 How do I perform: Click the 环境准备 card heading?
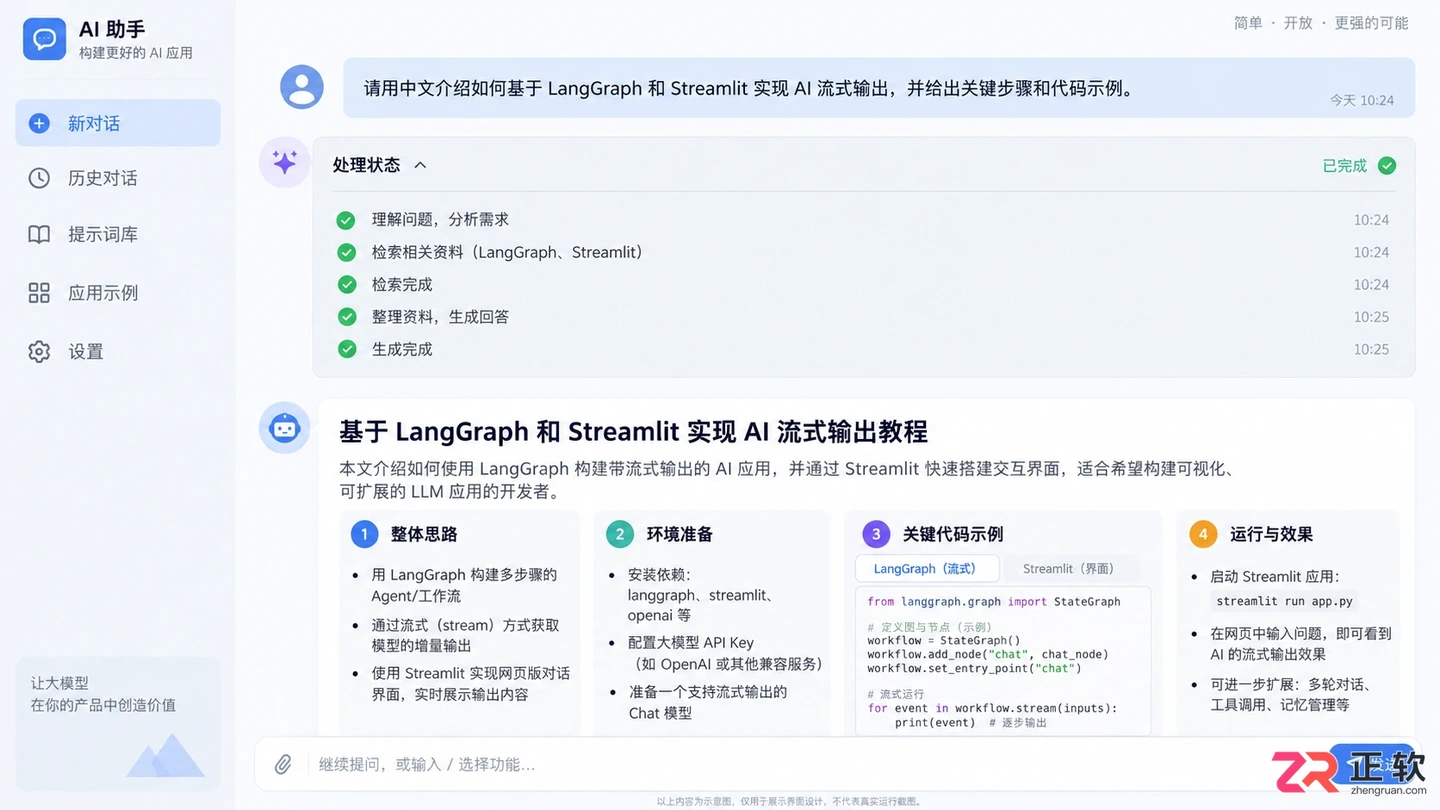[680, 534]
